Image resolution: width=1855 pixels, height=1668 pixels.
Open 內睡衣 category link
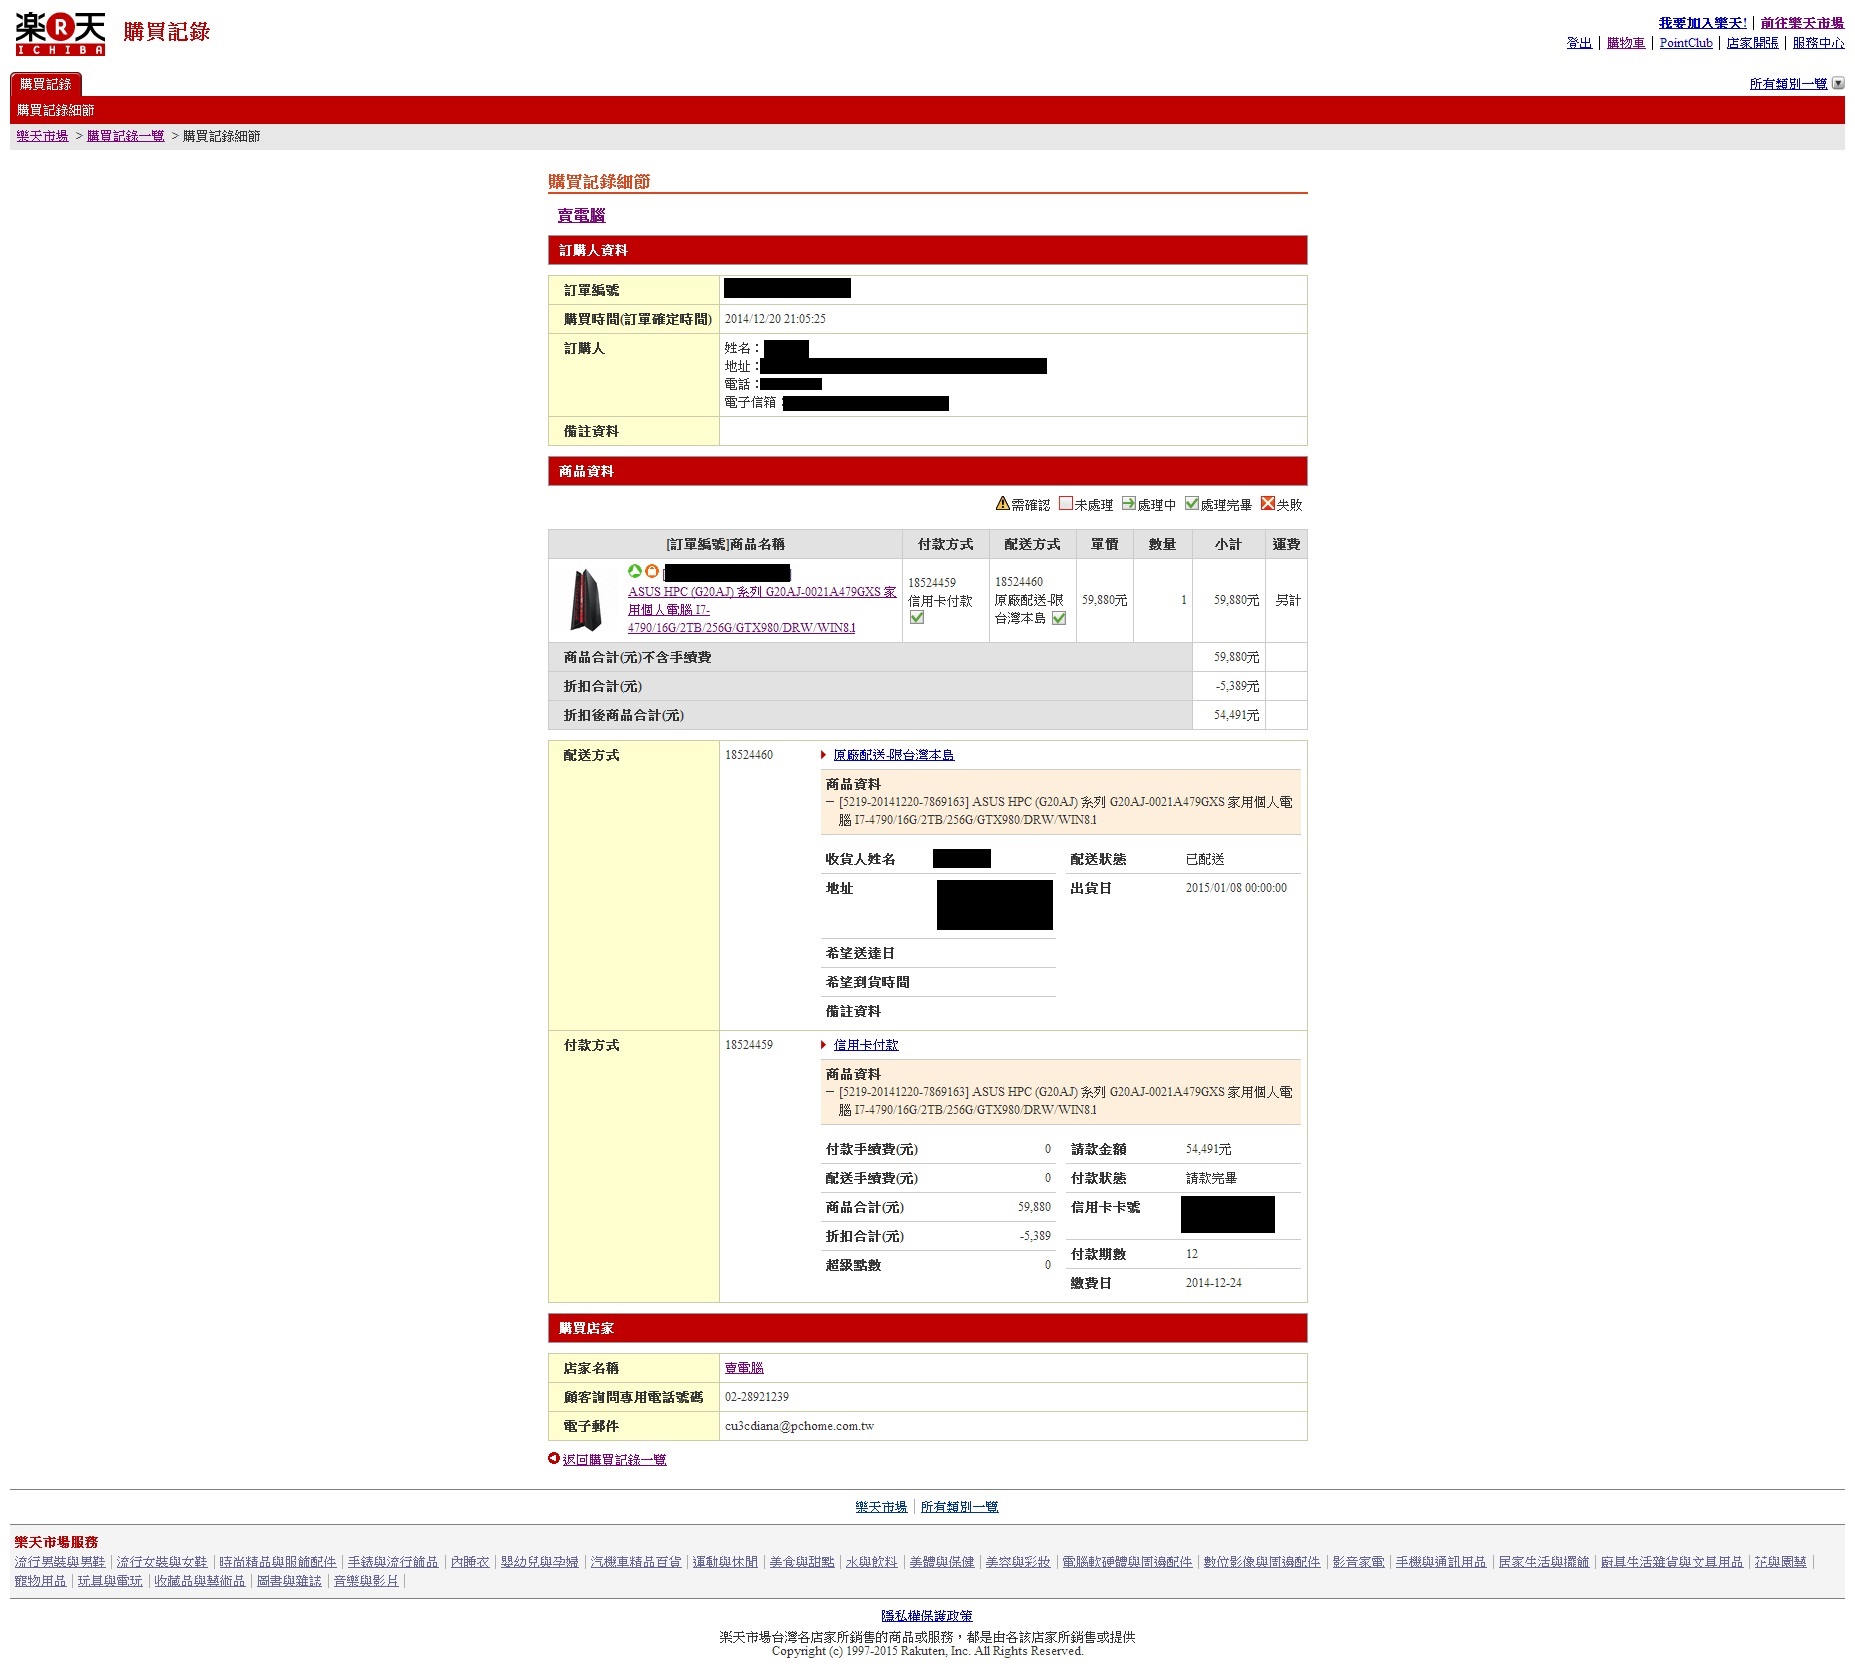[470, 1562]
